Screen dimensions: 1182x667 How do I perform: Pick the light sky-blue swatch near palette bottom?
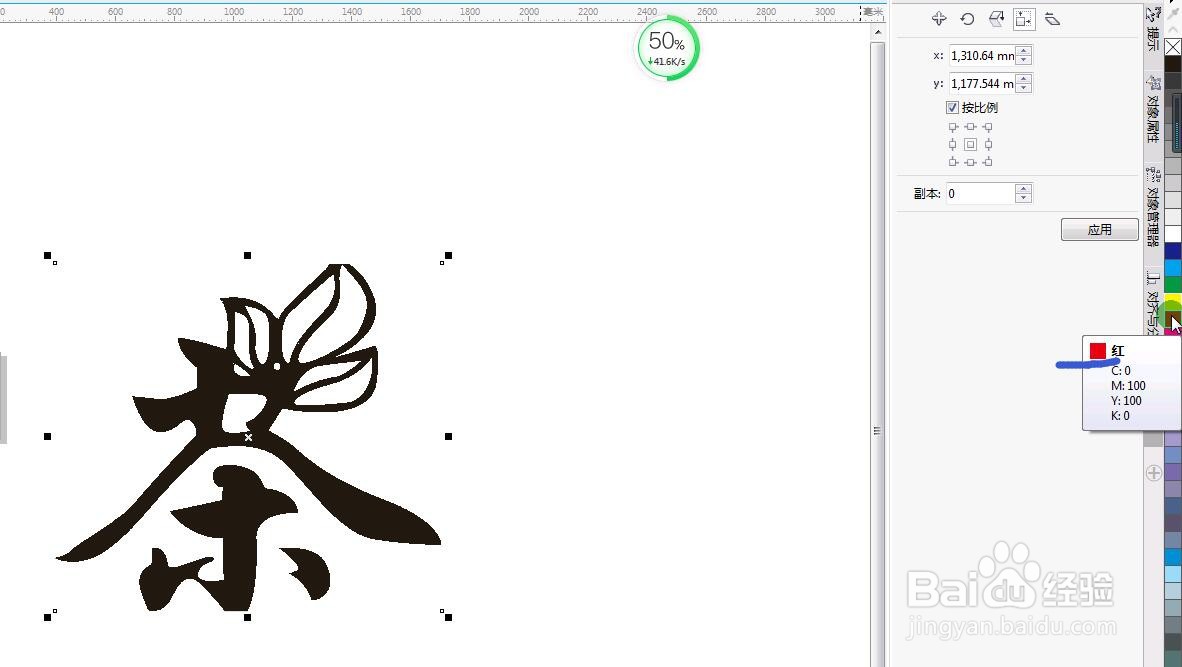tap(1173, 574)
